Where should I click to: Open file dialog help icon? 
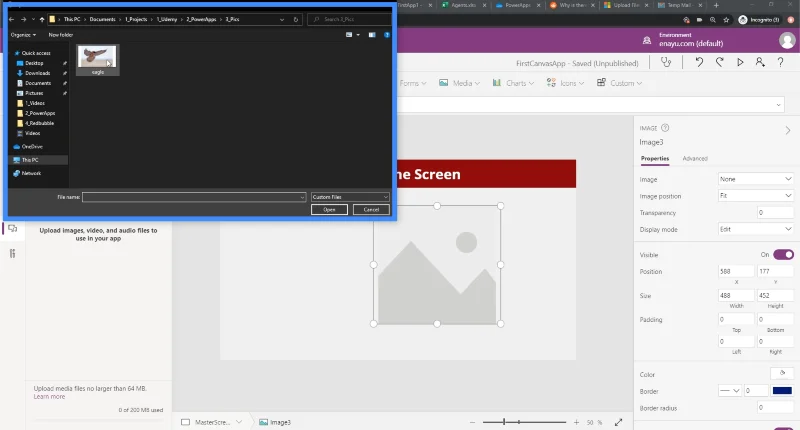coord(387,35)
